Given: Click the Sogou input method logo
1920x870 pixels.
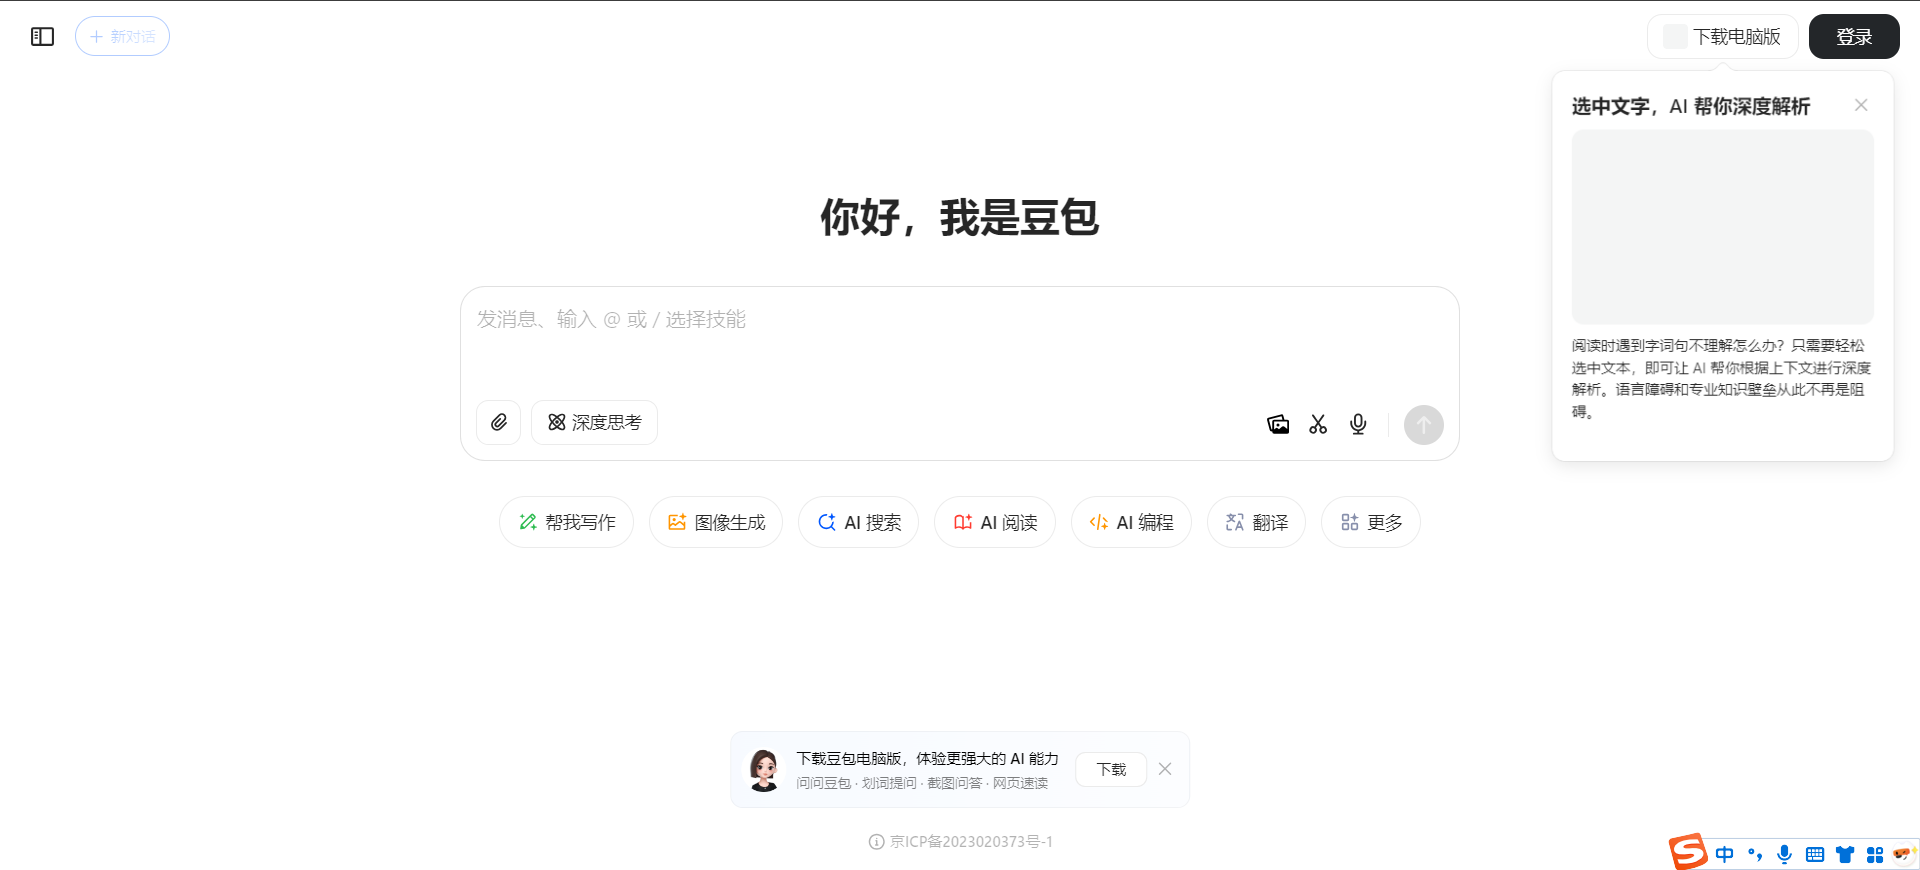Looking at the screenshot, I should (x=1688, y=852).
